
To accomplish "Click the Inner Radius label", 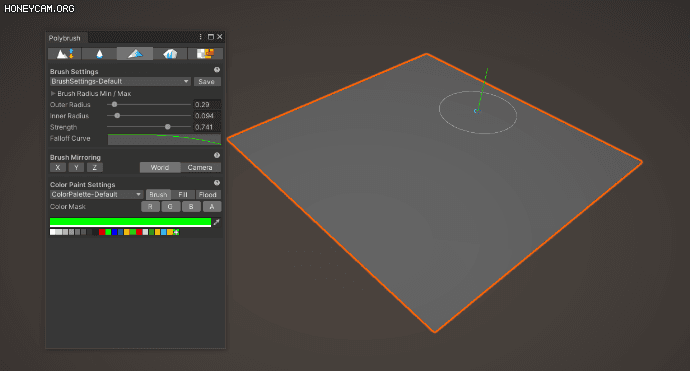I will coord(69,116).
